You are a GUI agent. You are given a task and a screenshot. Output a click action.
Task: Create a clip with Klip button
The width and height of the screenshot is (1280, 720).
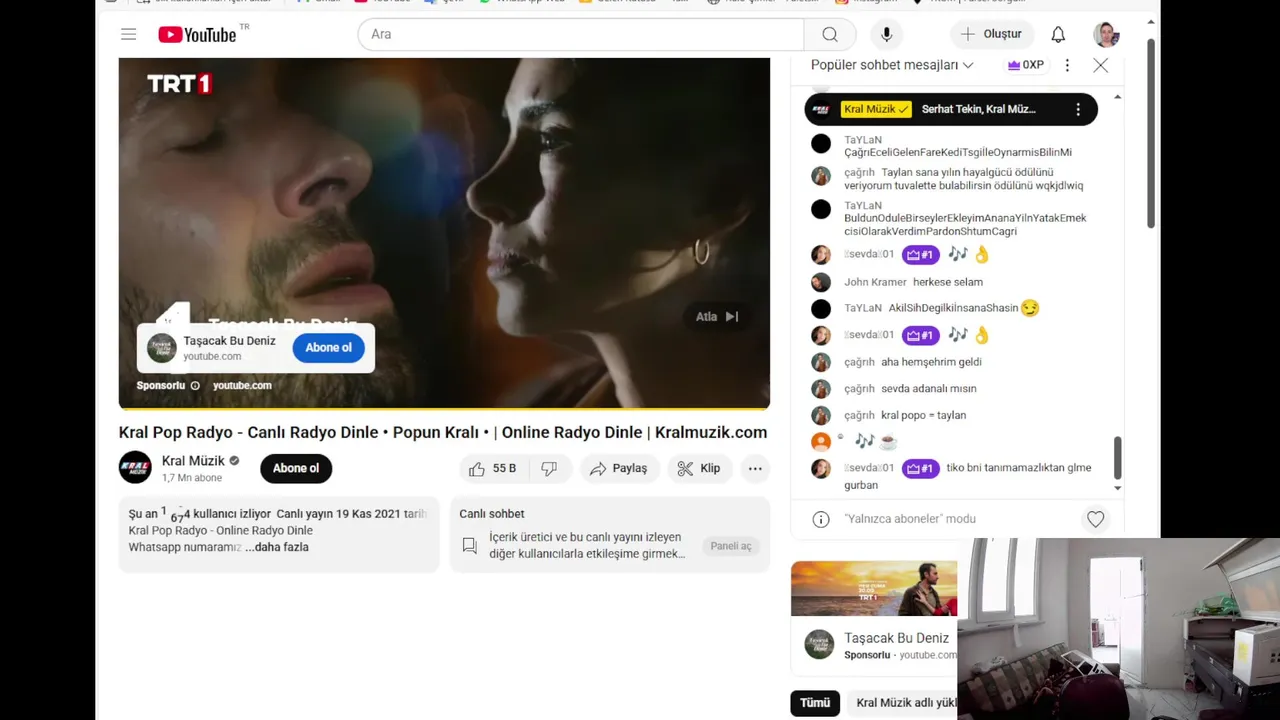(x=699, y=468)
